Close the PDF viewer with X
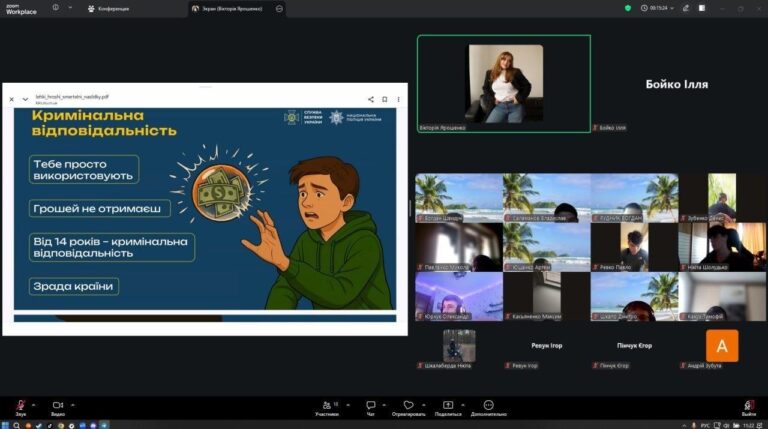768x429 pixels. click(x=12, y=99)
